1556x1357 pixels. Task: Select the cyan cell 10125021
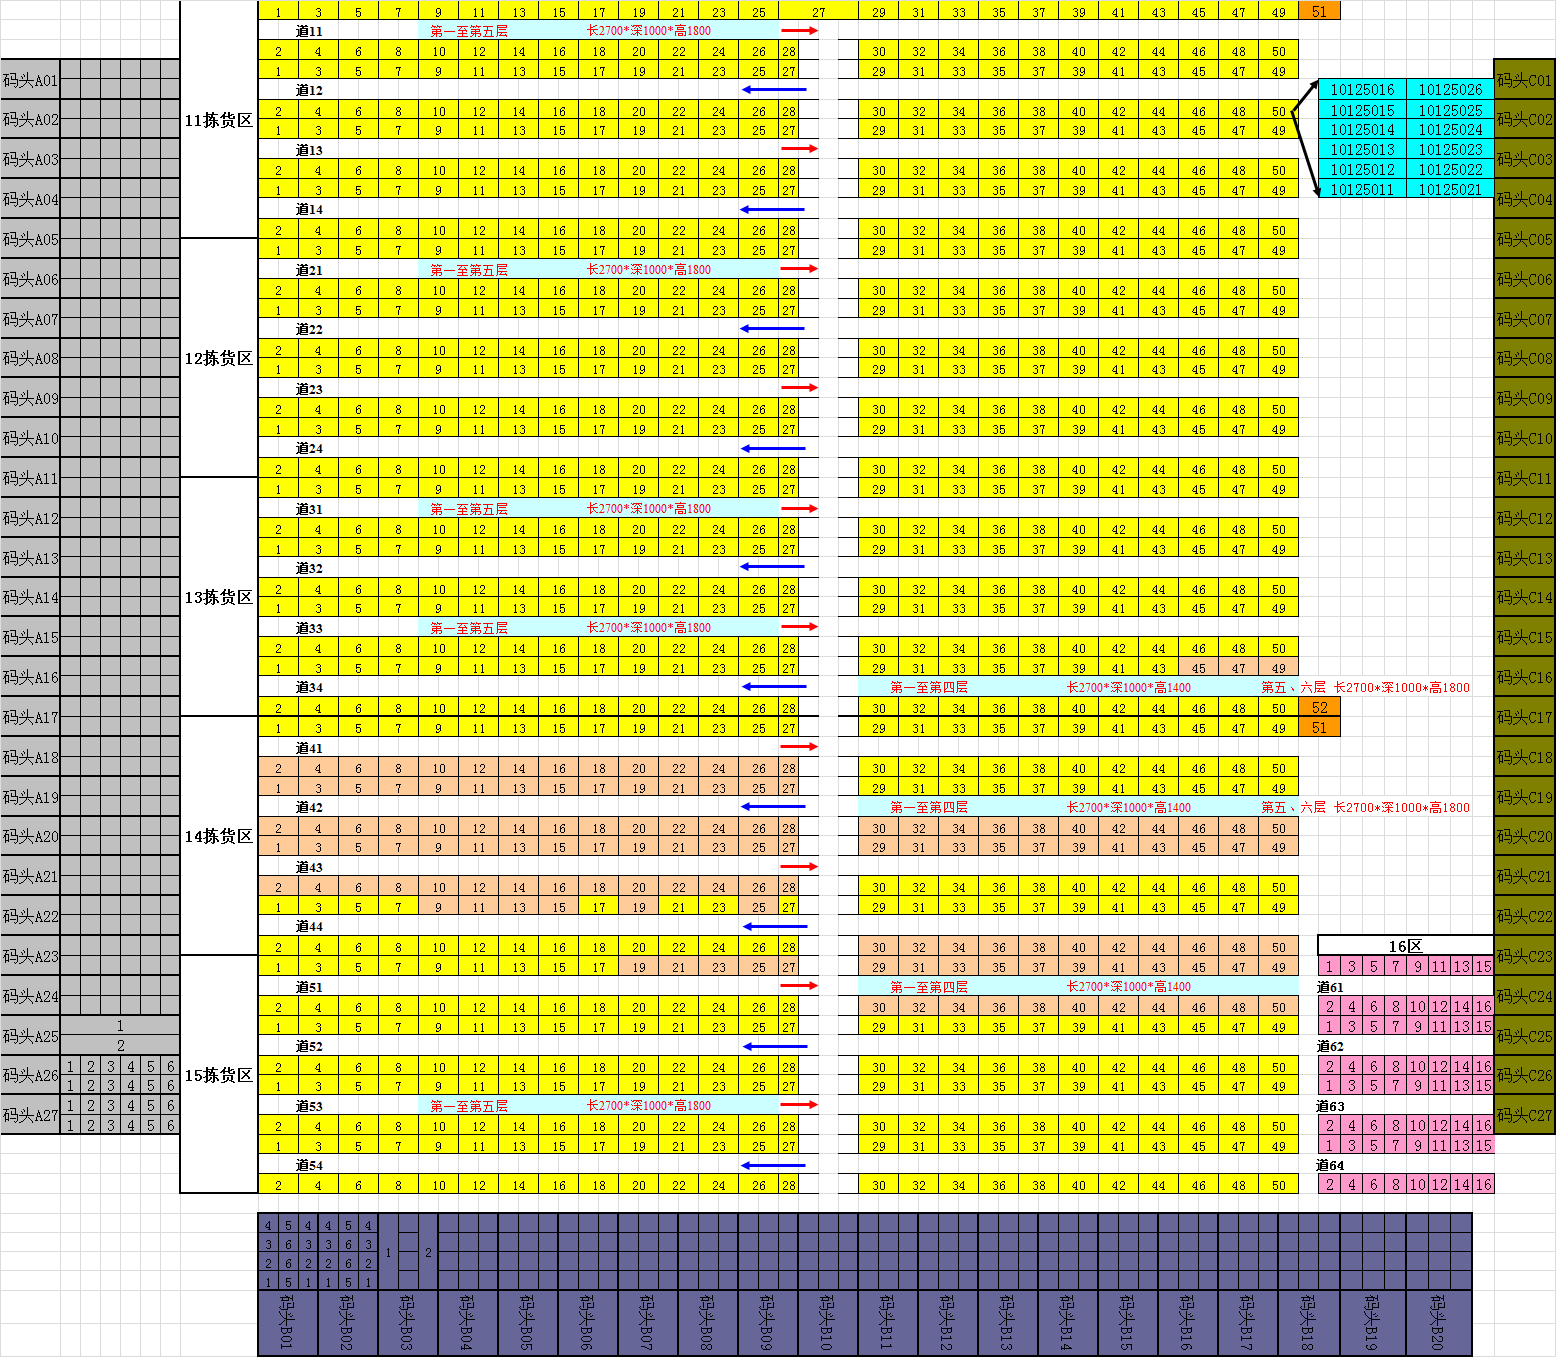(1450, 189)
